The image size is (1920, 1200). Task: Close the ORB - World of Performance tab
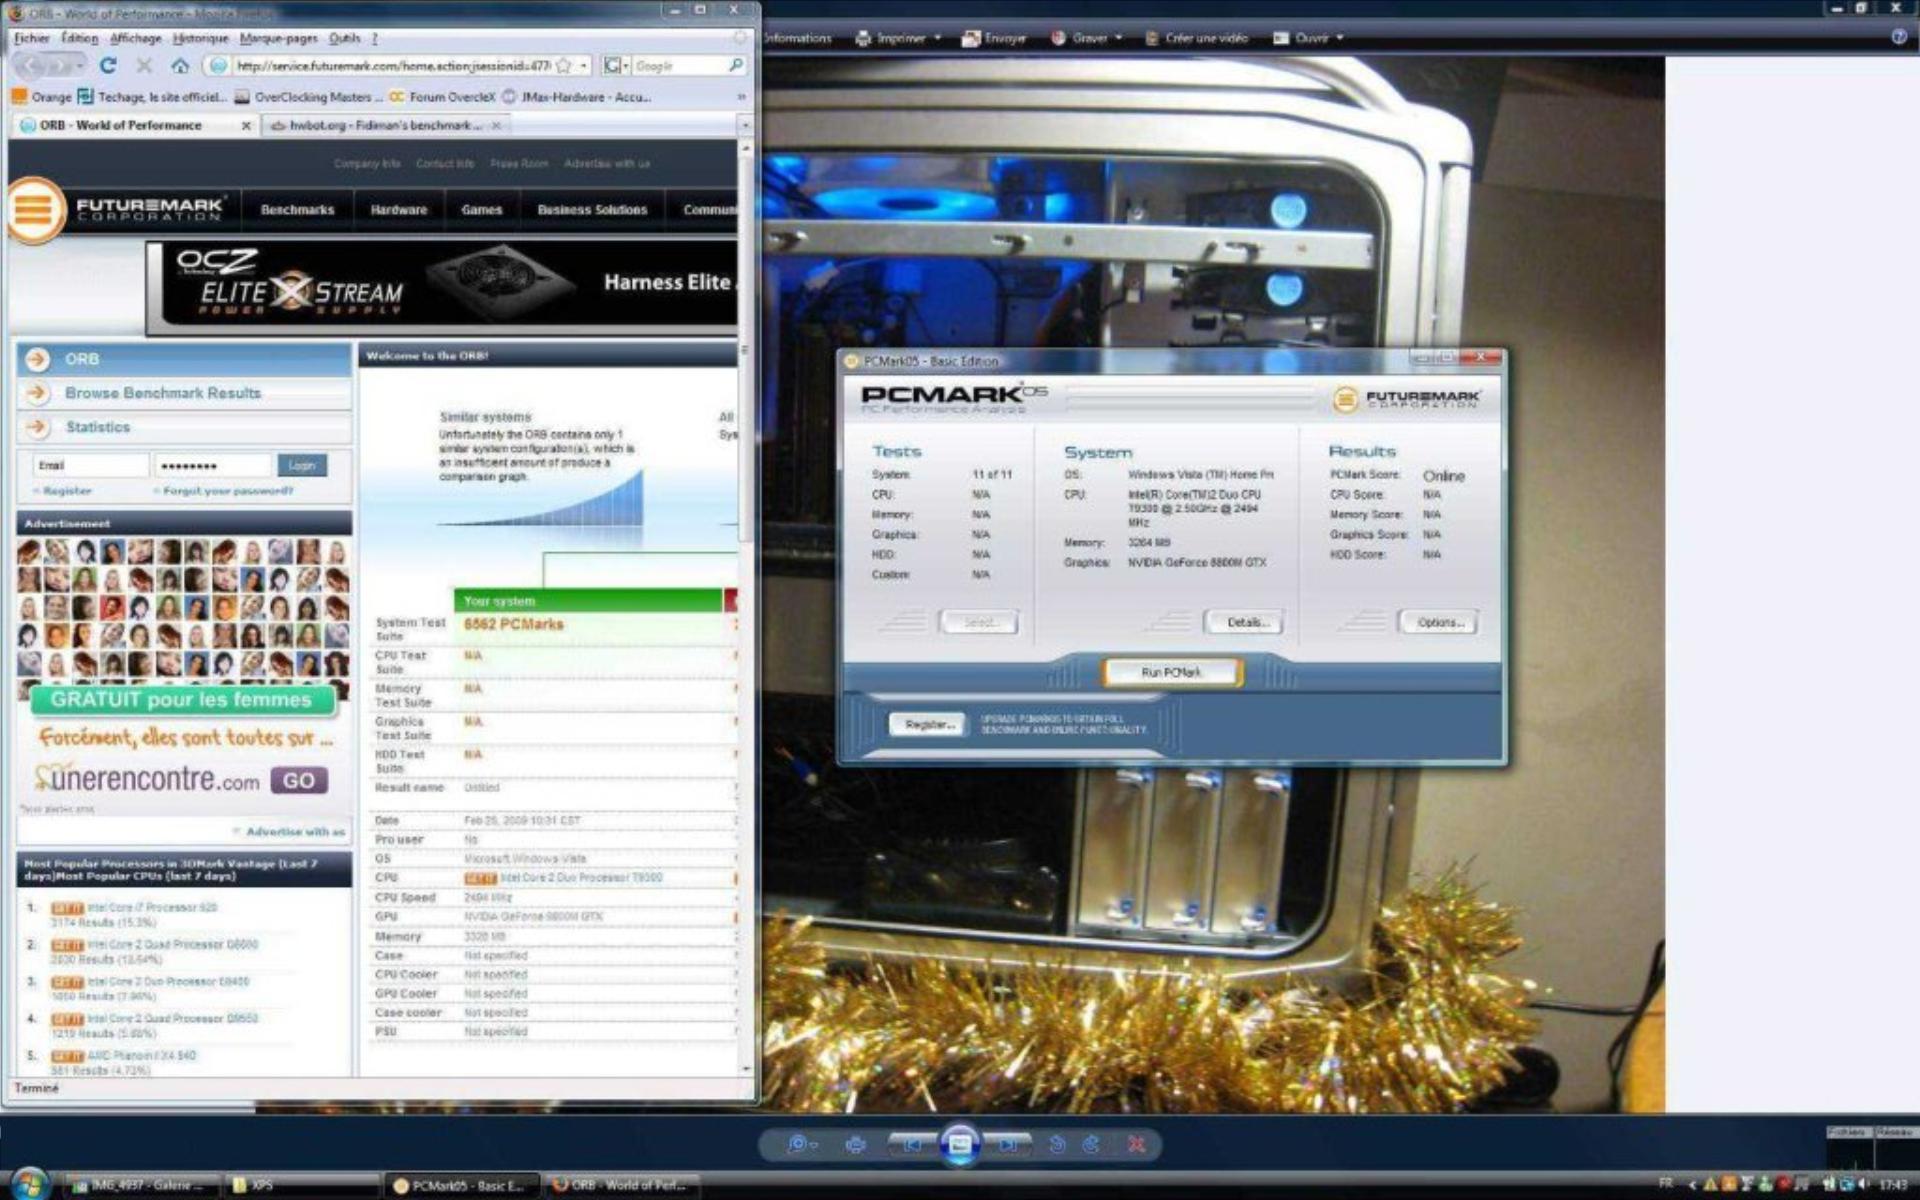pos(246,125)
